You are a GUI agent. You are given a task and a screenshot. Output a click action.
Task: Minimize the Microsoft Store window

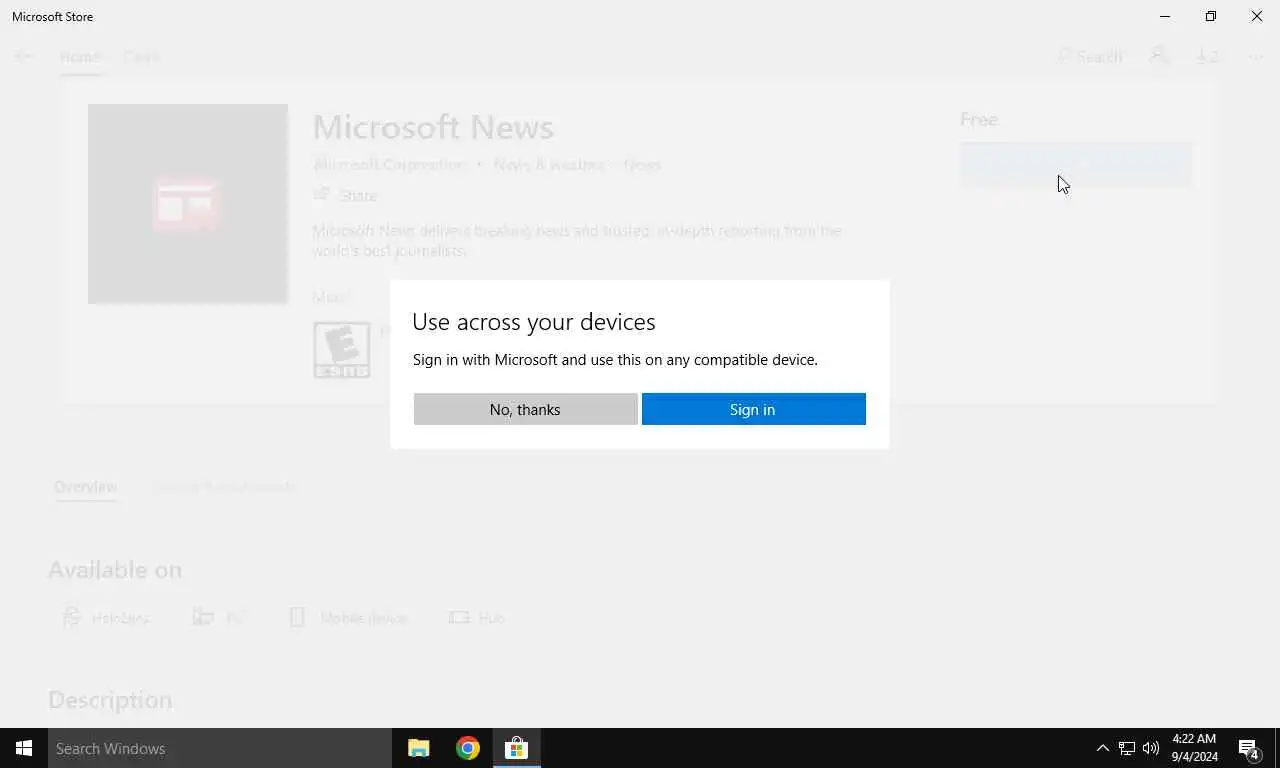(x=1165, y=16)
